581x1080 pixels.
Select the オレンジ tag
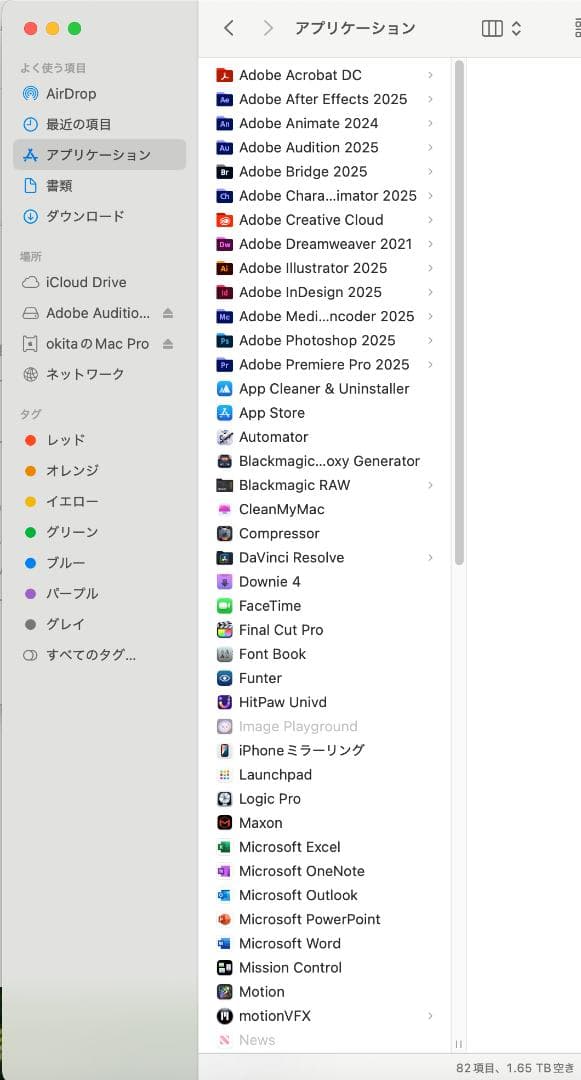(x=99, y=471)
